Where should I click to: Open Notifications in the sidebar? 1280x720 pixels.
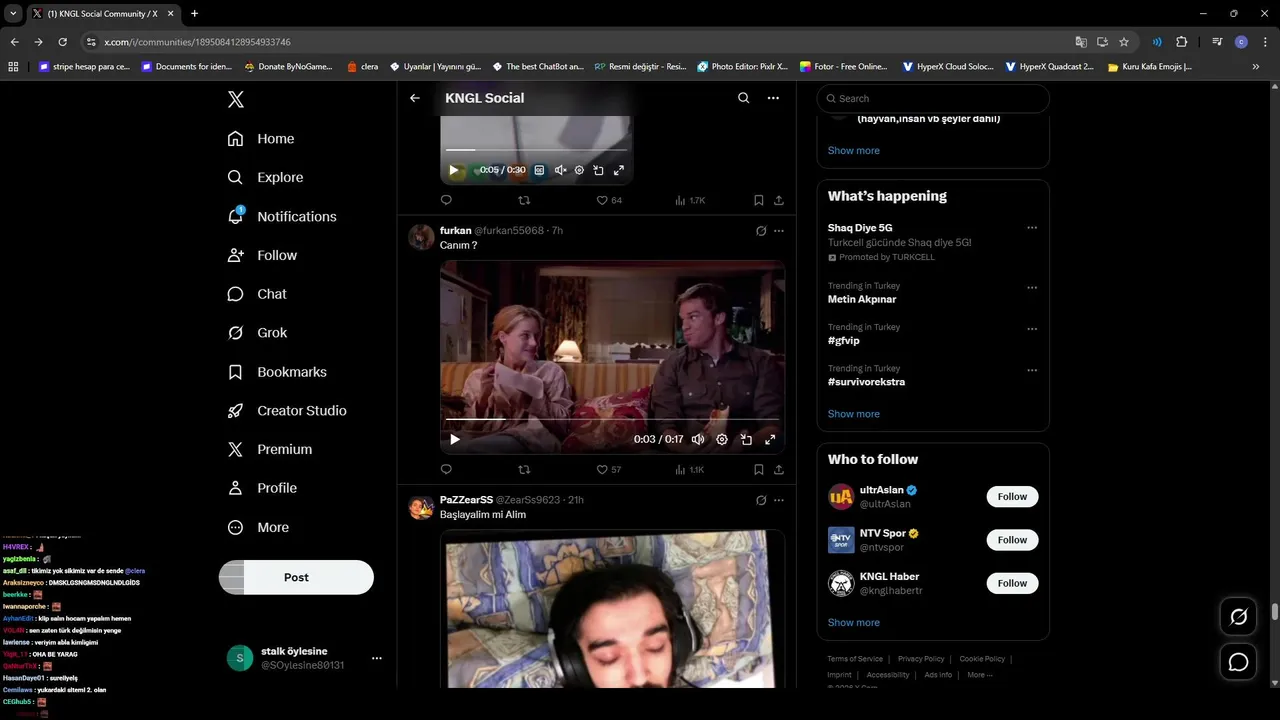click(x=282, y=216)
